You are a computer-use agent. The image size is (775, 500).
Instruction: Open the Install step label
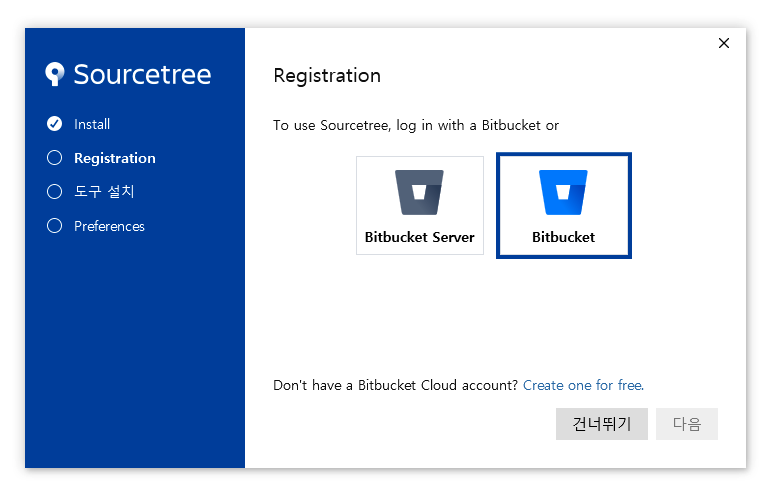pyautogui.click(x=92, y=124)
